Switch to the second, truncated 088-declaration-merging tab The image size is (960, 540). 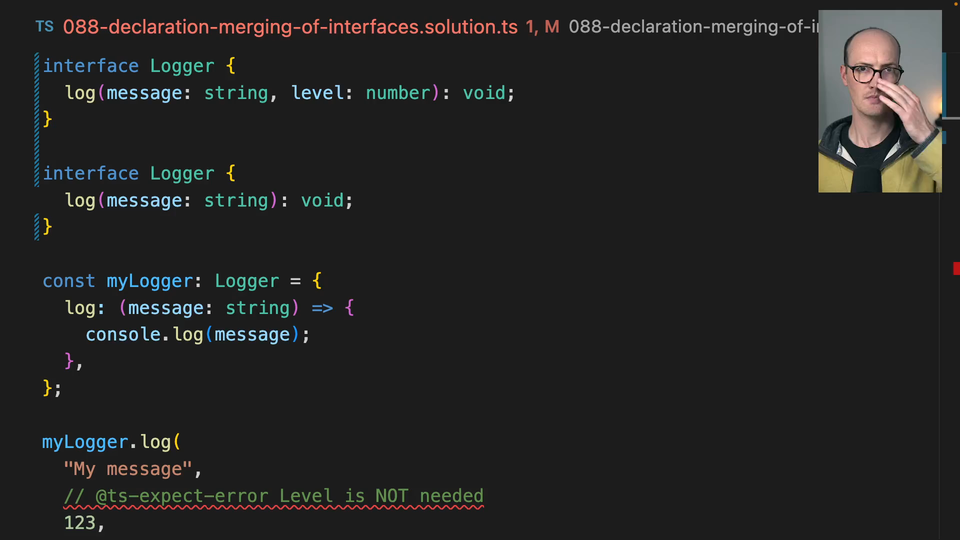point(692,27)
